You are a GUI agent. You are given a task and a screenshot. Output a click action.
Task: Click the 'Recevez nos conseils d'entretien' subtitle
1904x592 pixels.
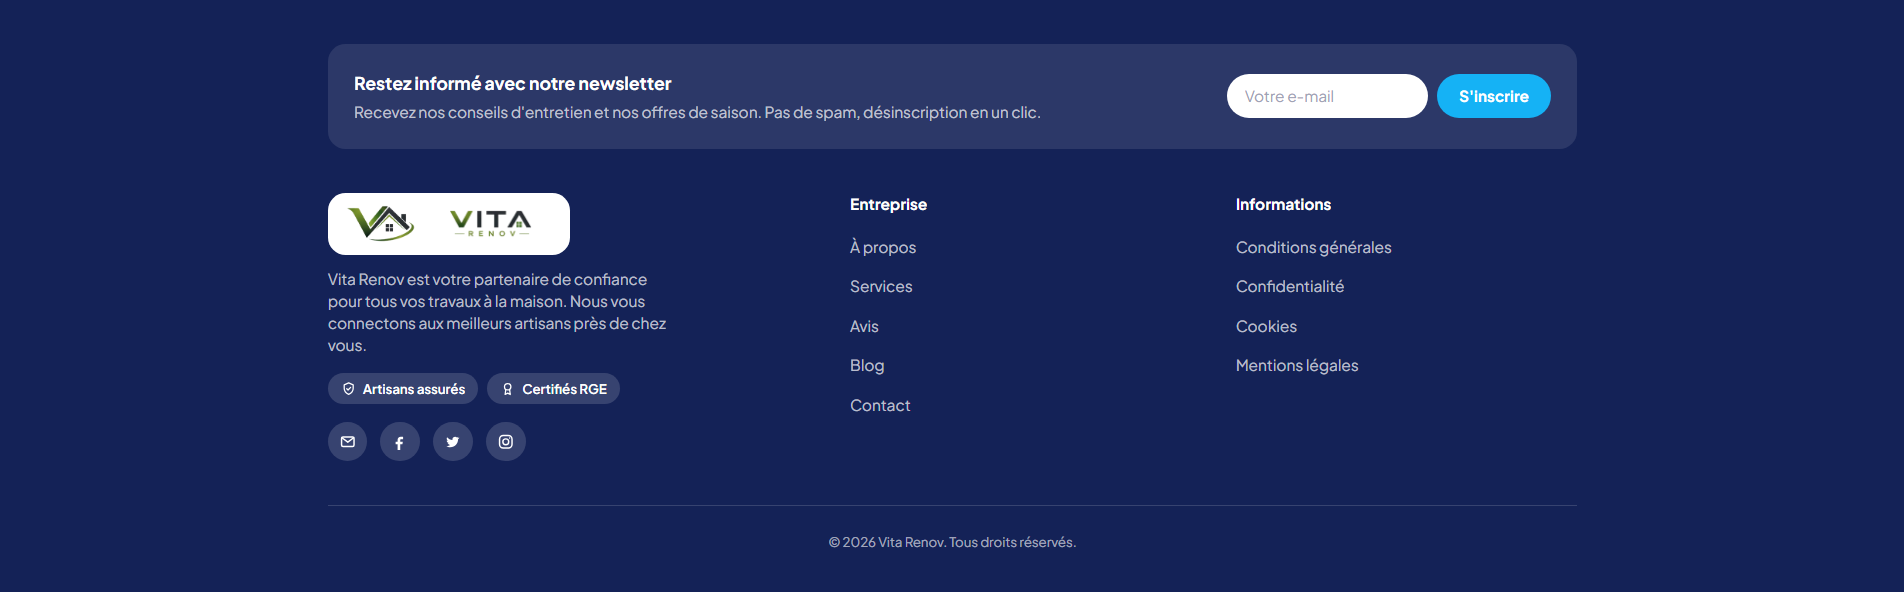pos(697,112)
